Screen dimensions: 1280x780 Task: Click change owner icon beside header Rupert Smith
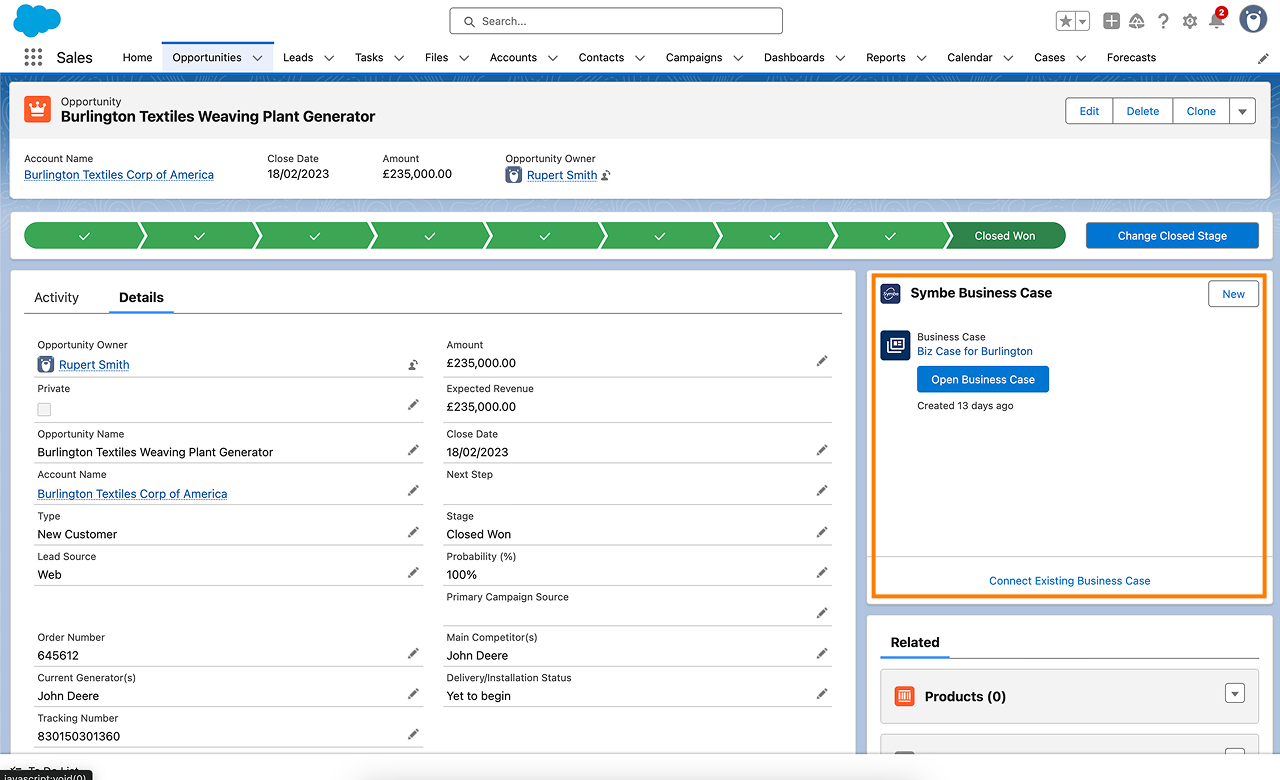tap(606, 175)
